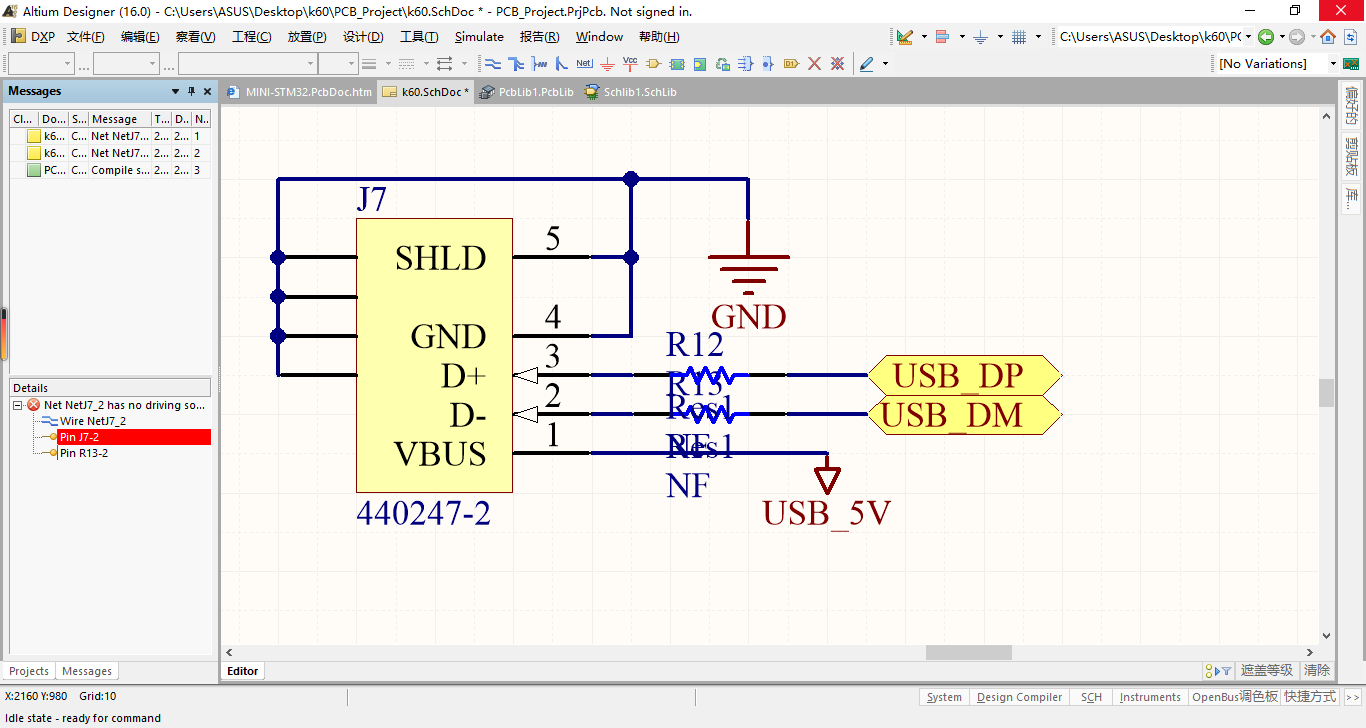
Task: Select the Place Bus Entry tool
Action: pos(561,63)
